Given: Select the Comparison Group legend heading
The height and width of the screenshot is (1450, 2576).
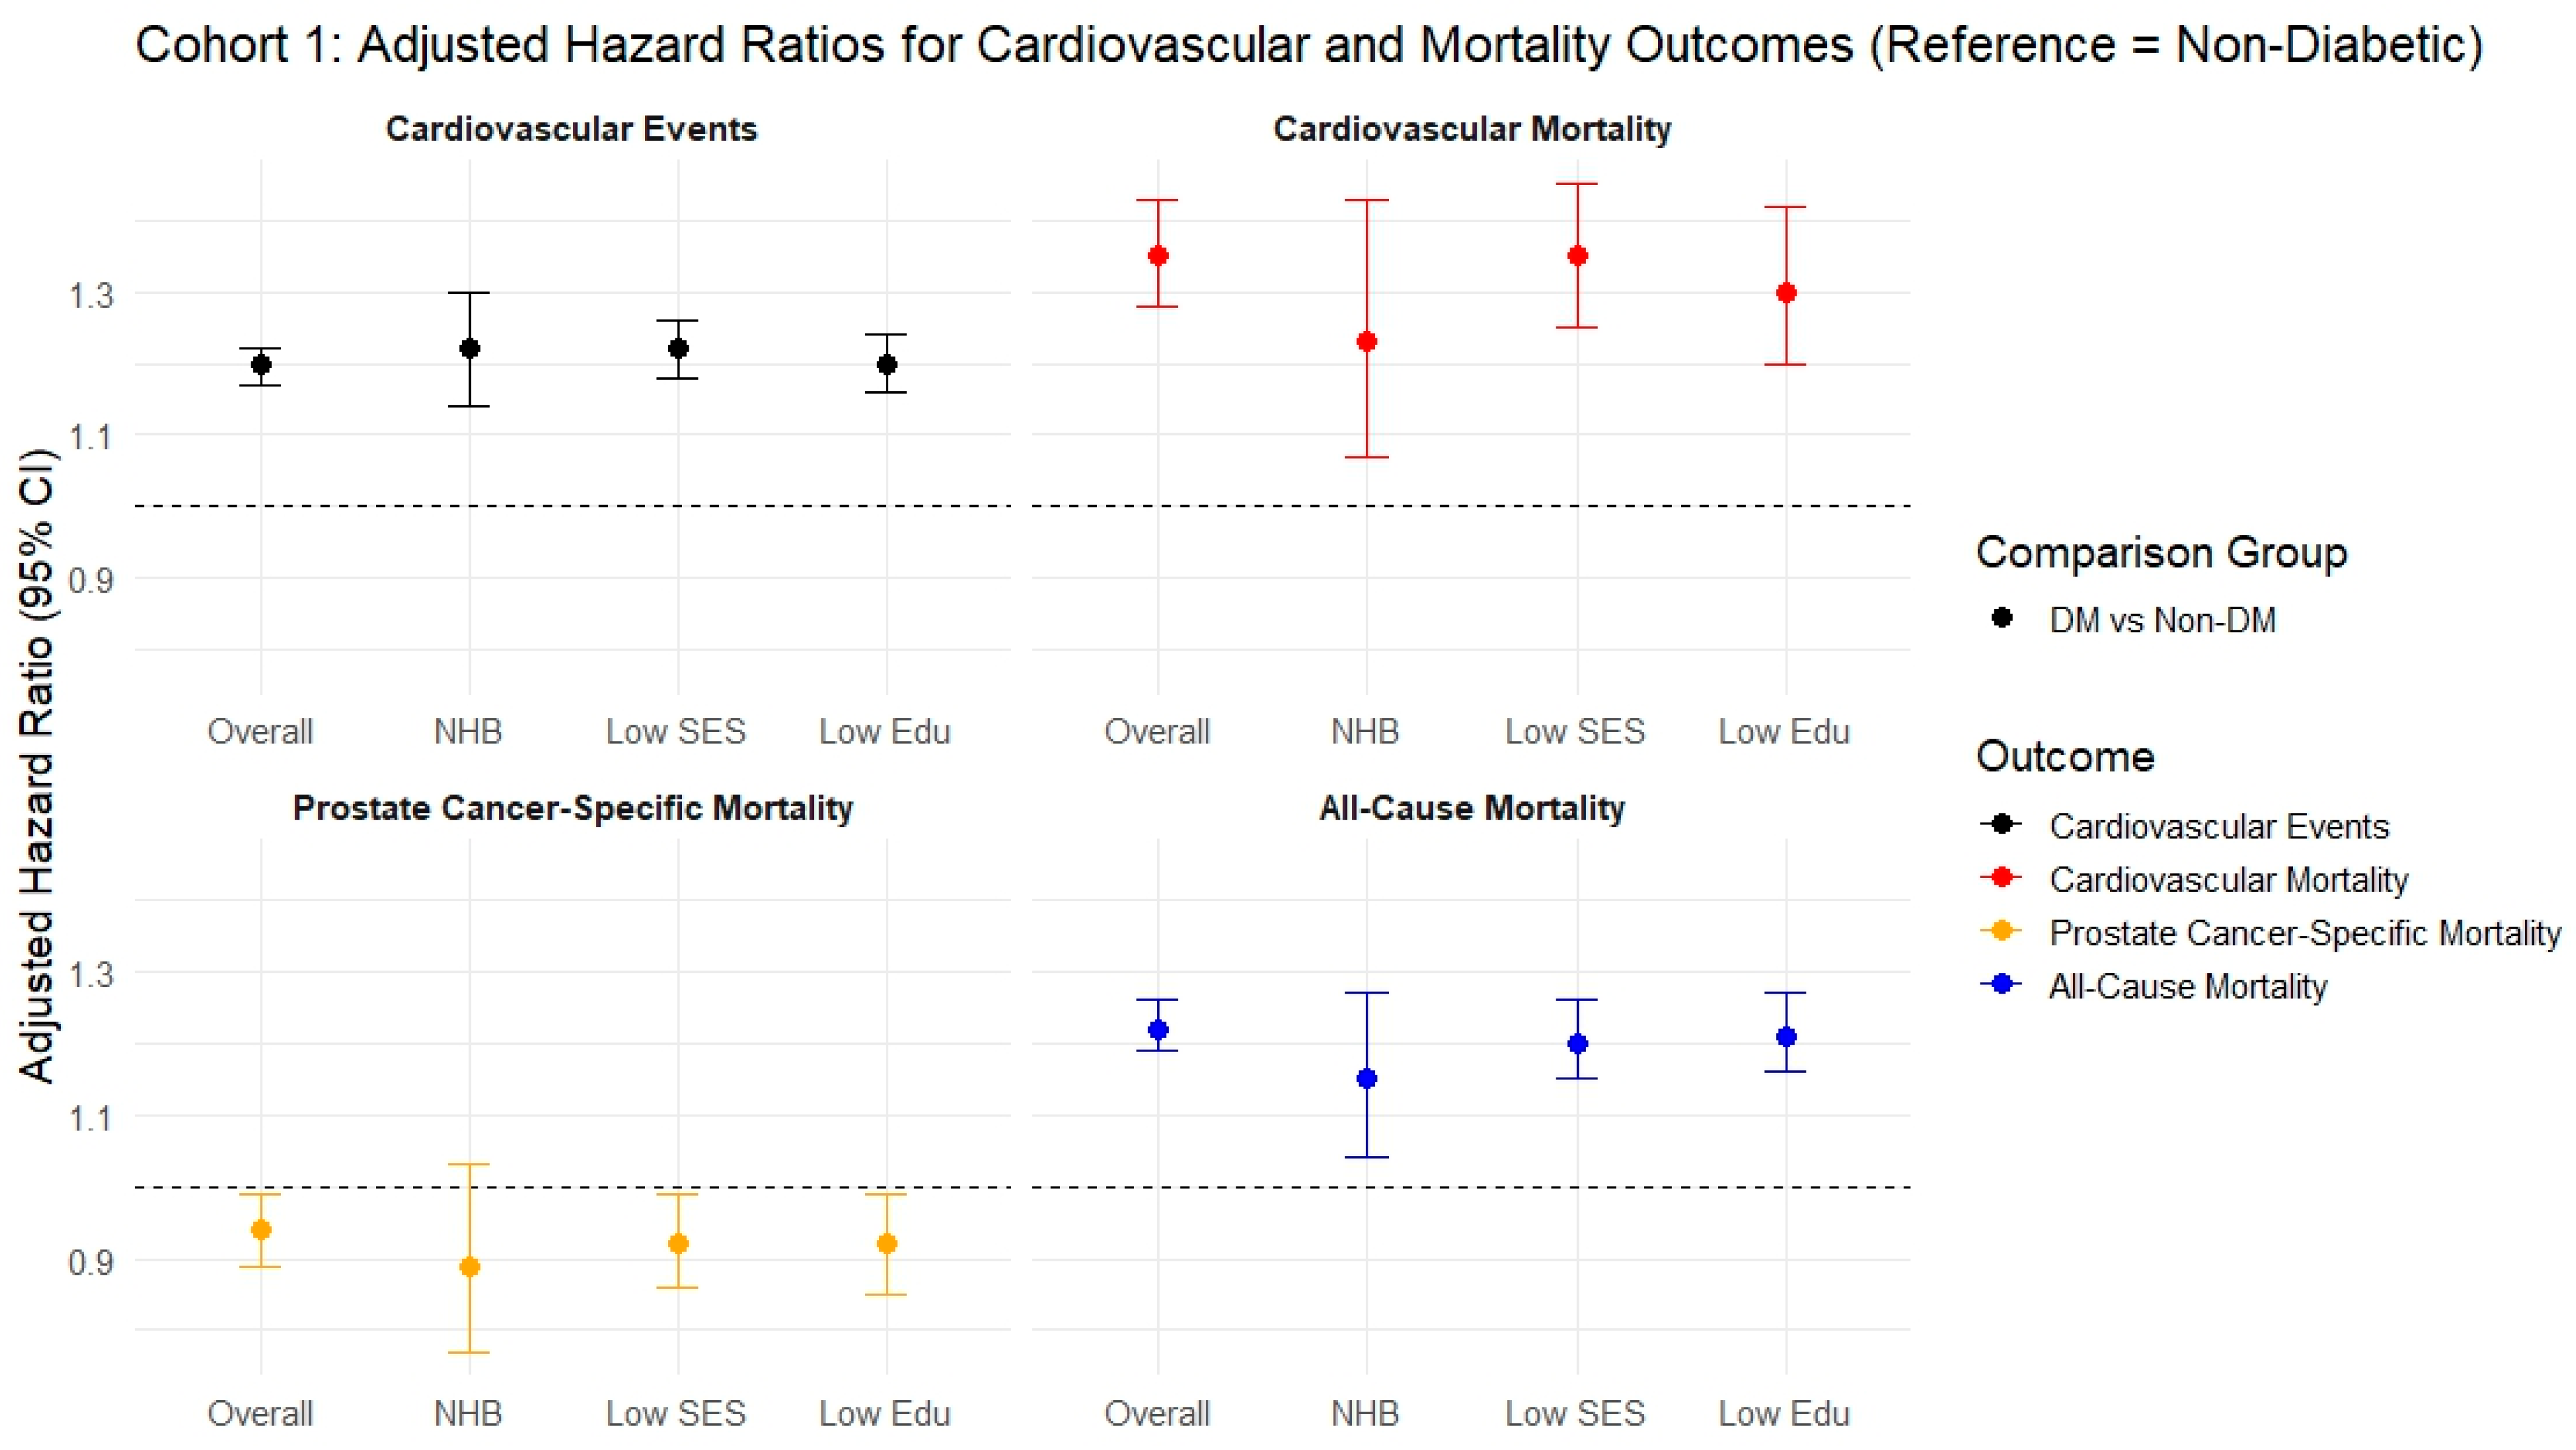Looking at the screenshot, I should [x=2161, y=552].
